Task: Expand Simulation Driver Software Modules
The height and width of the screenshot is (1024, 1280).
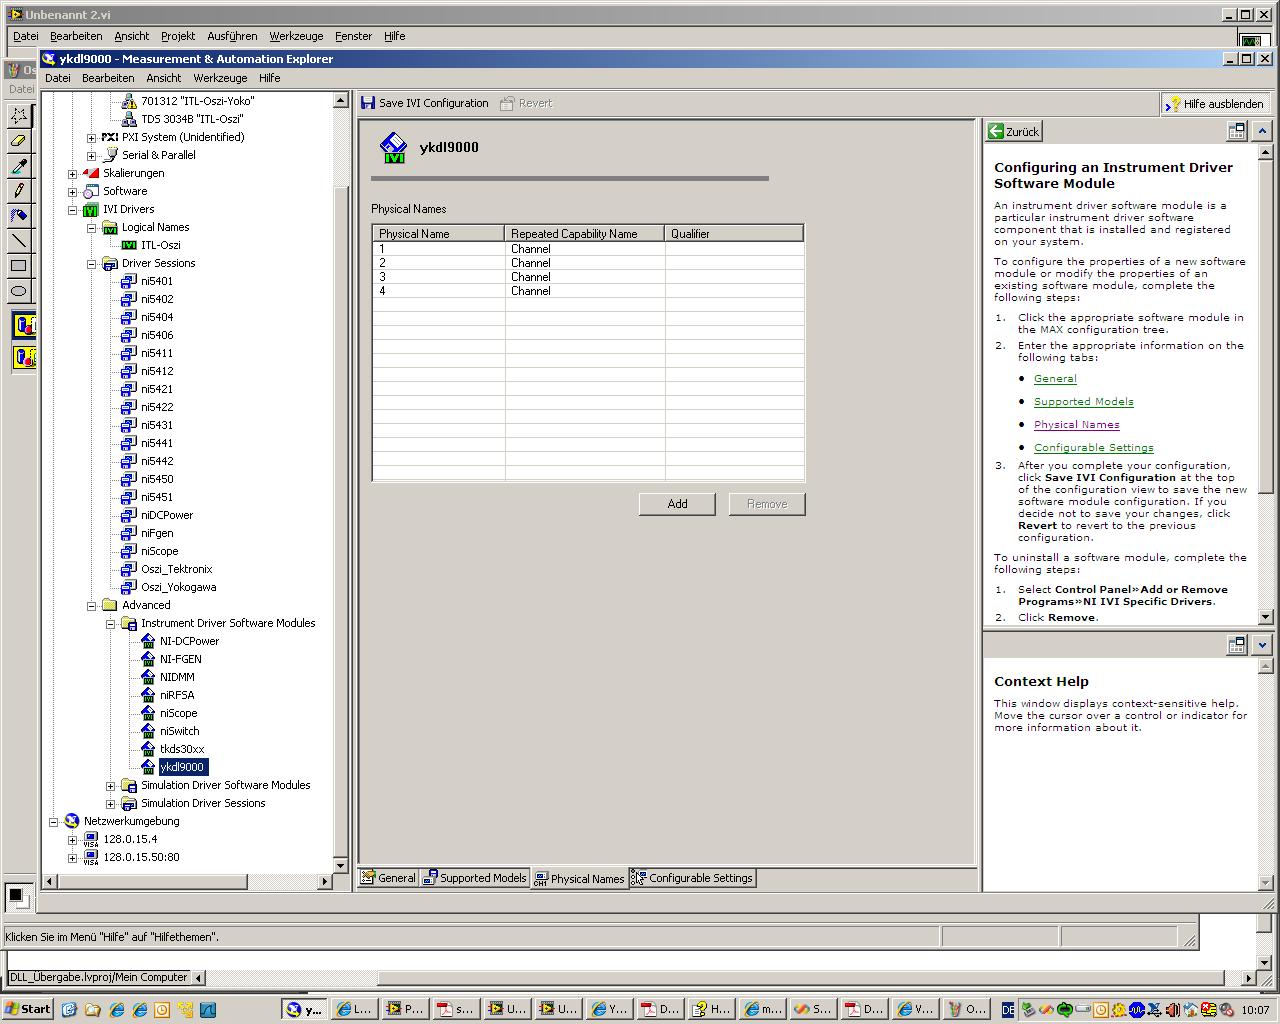Action: point(110,786)
